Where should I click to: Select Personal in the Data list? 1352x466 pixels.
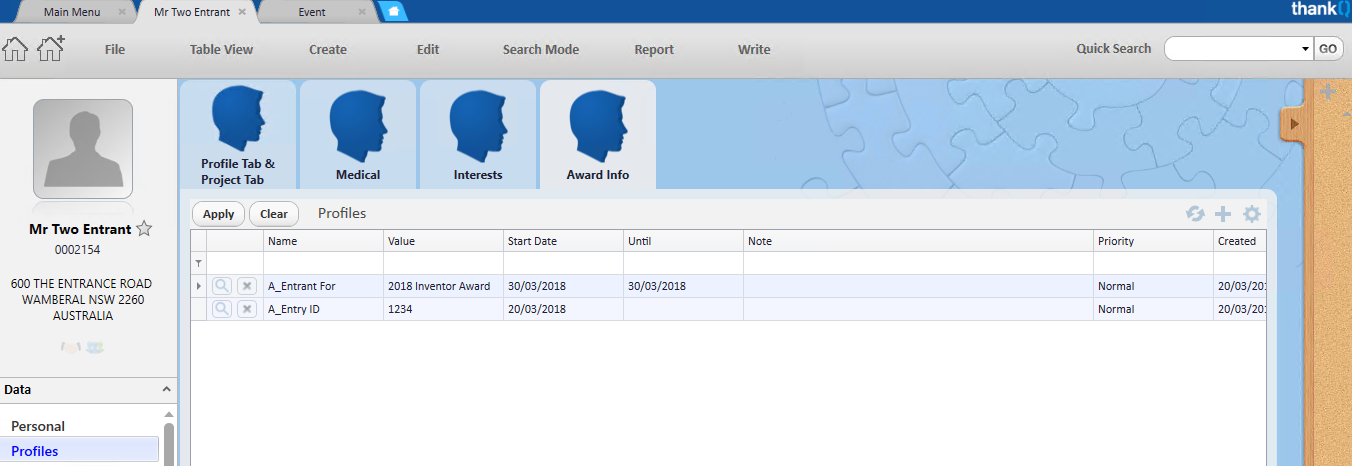pos(38,426)
